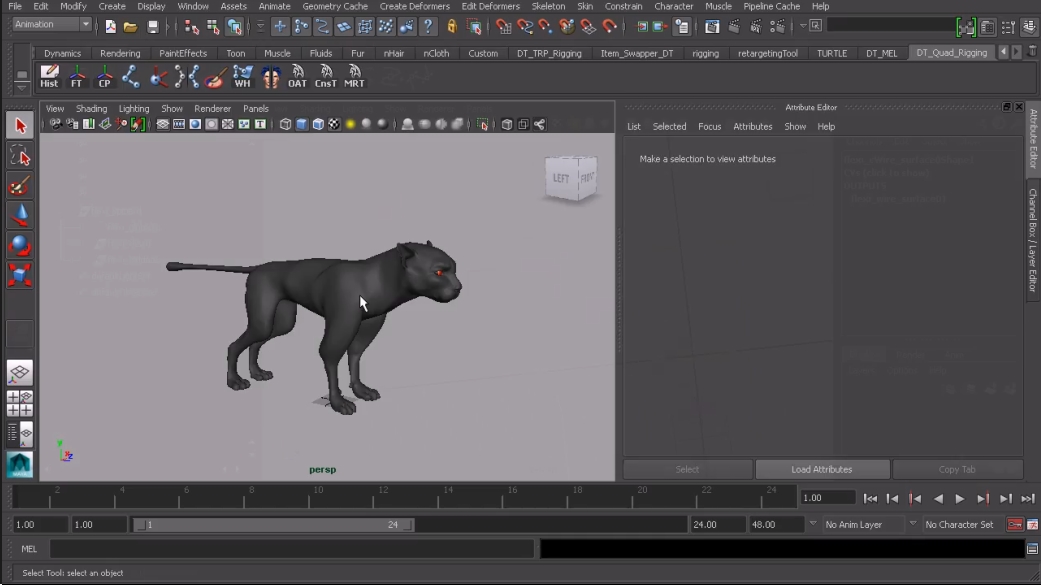The height and width of the screenshot is (585, 1041).
Task: Show next shelf tabs with right arrow
Action: [1016, 52]
